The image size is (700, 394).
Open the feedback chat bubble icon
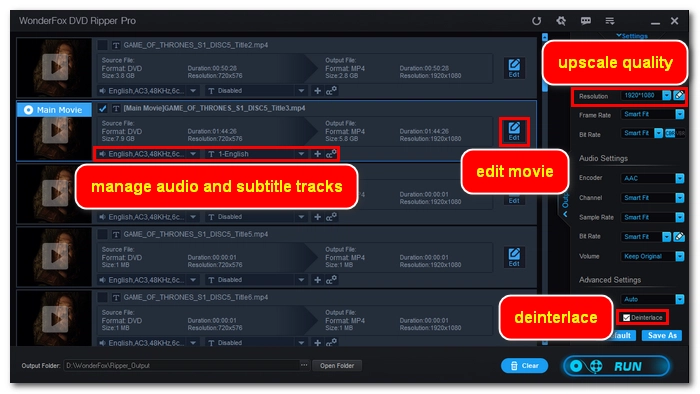click(x=586, y=21)
